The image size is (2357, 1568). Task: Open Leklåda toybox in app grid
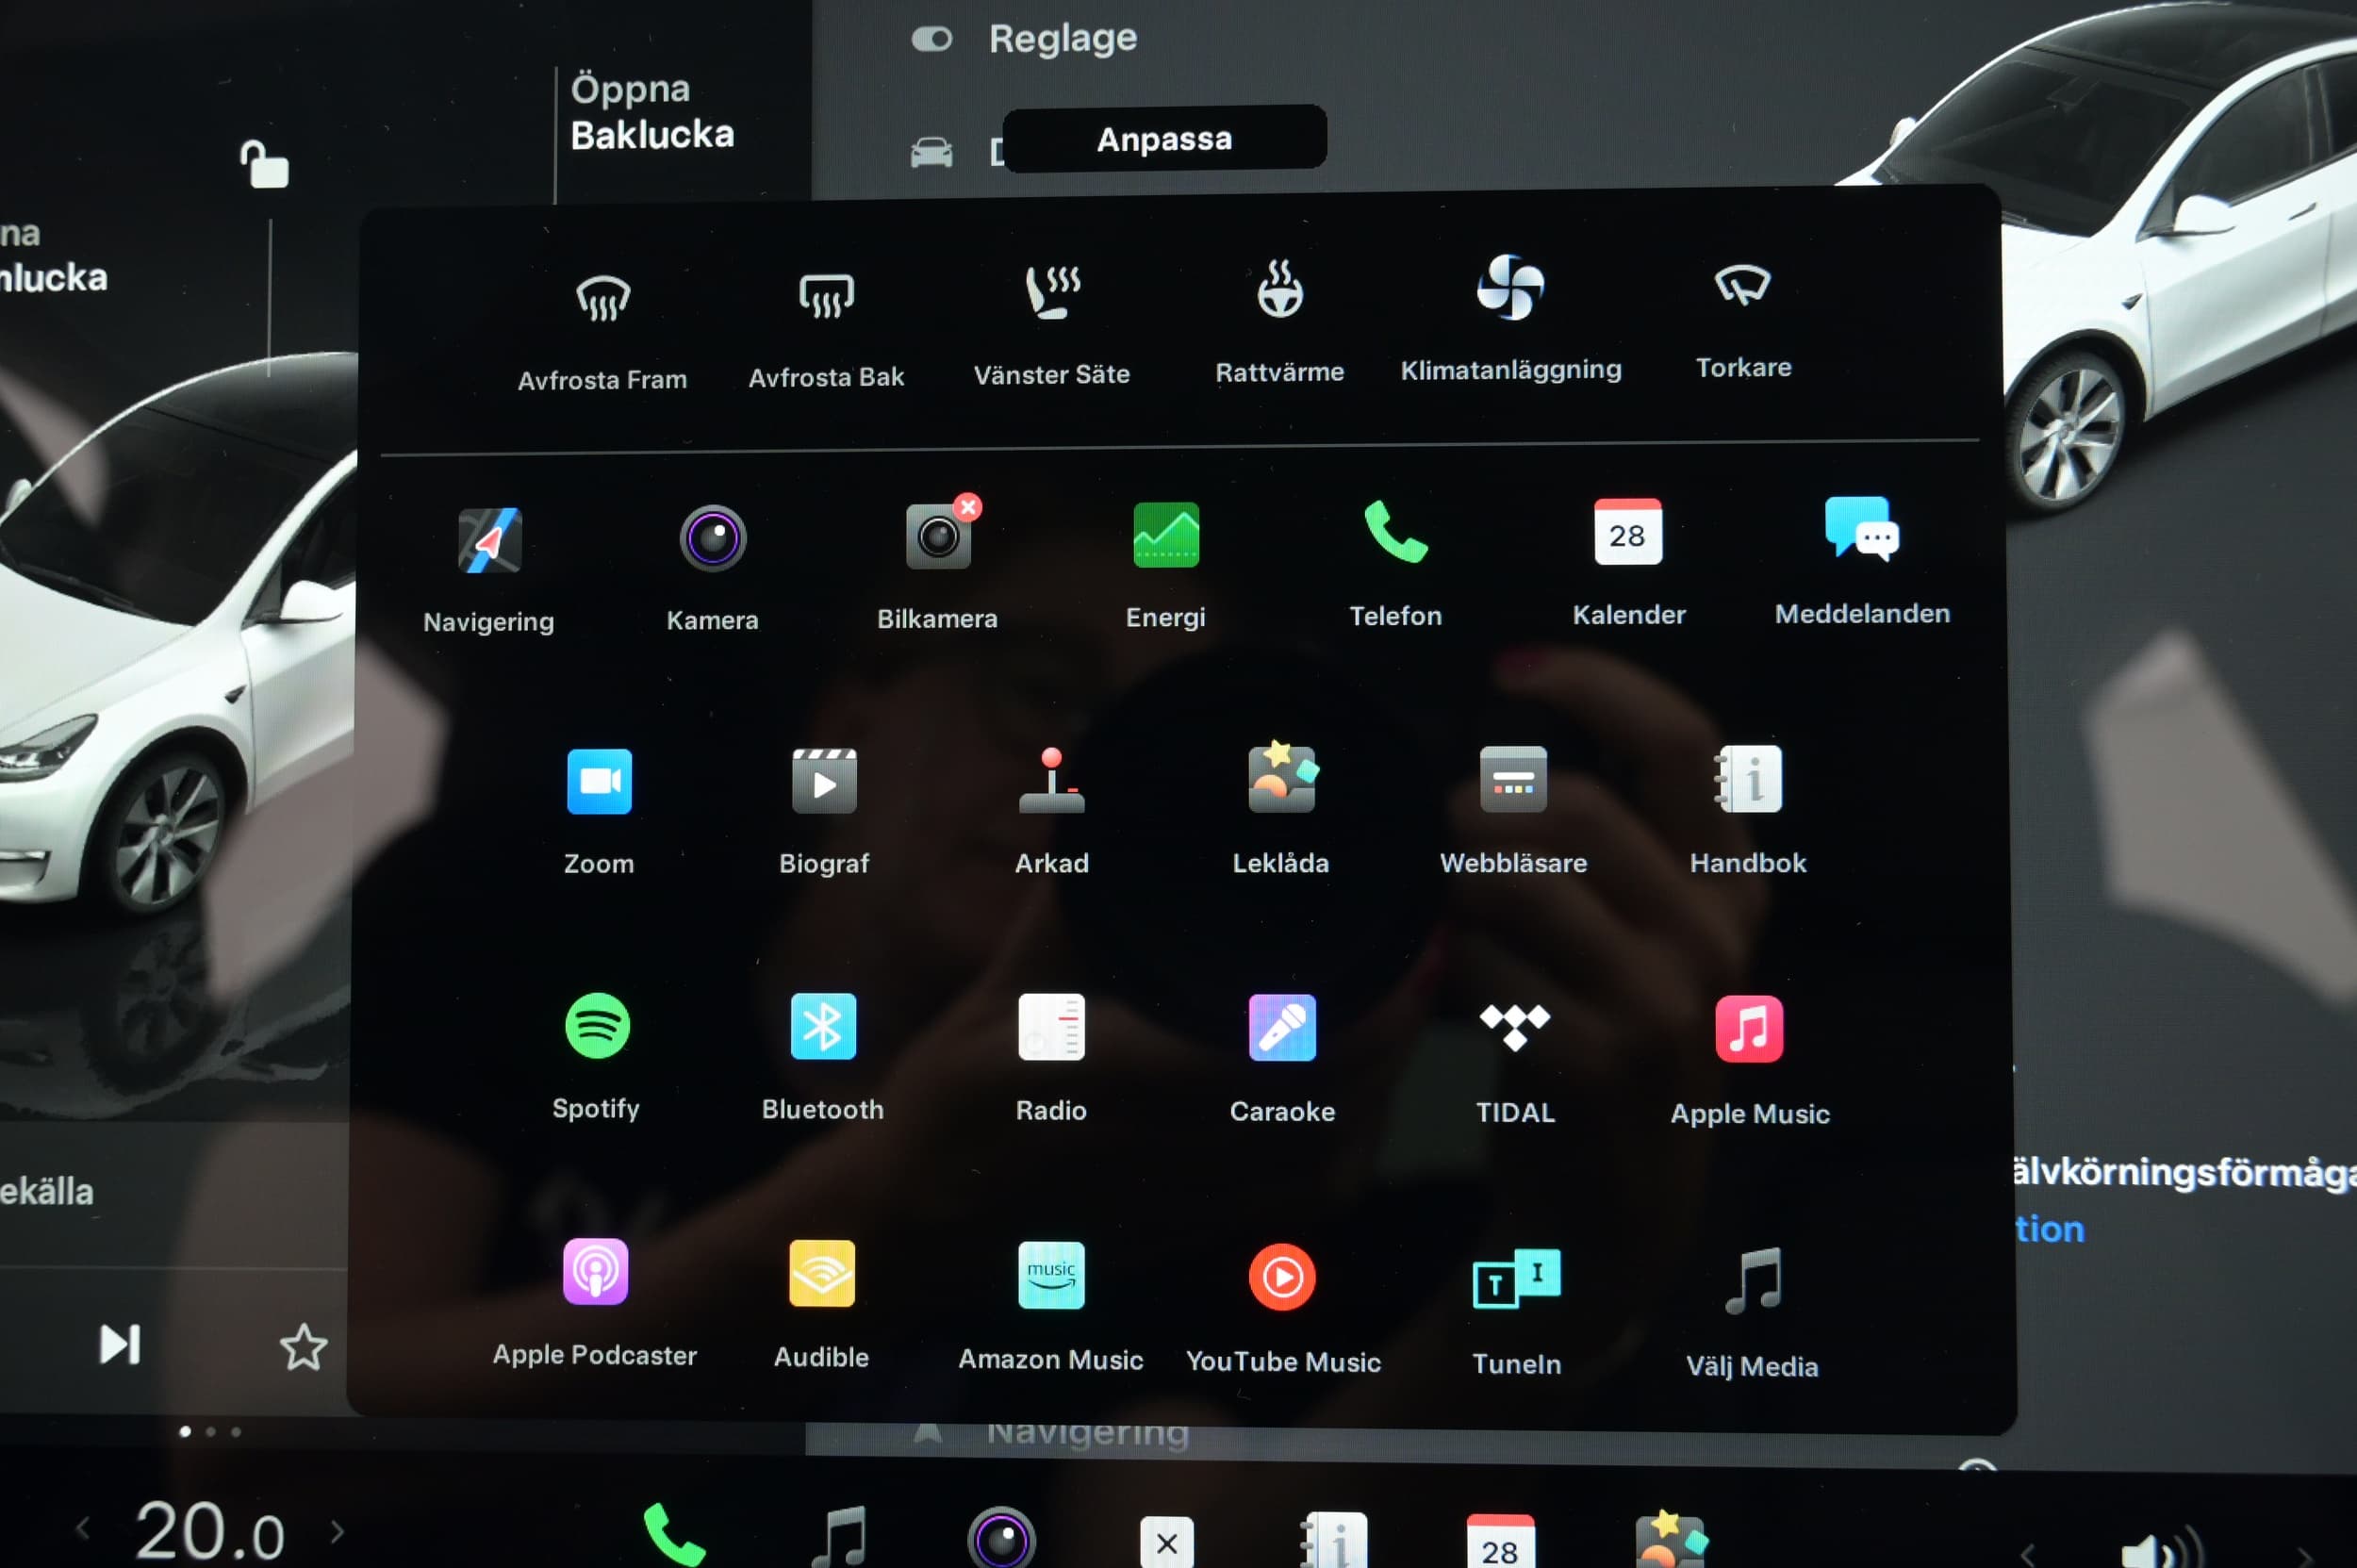(x=1281, y=810)
